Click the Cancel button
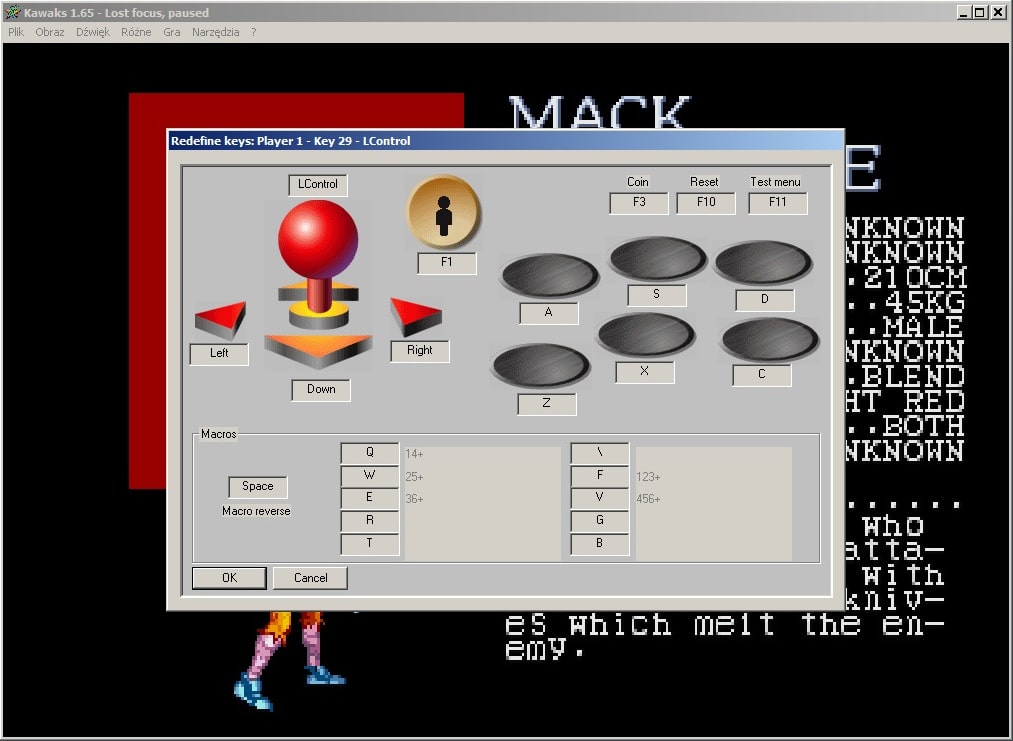 [310, 577]
